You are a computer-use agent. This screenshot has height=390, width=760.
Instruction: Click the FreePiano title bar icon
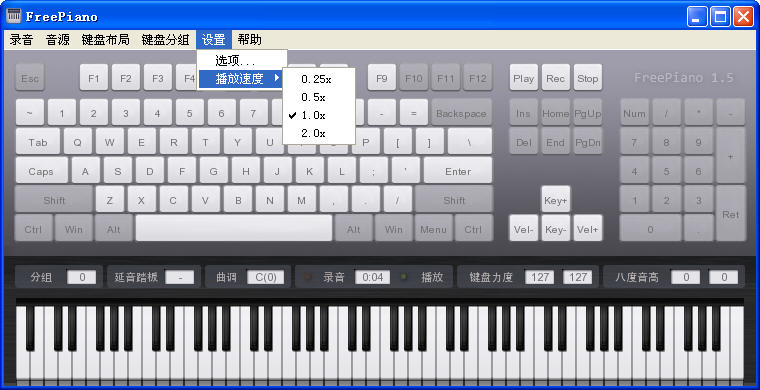pos(14,16)
